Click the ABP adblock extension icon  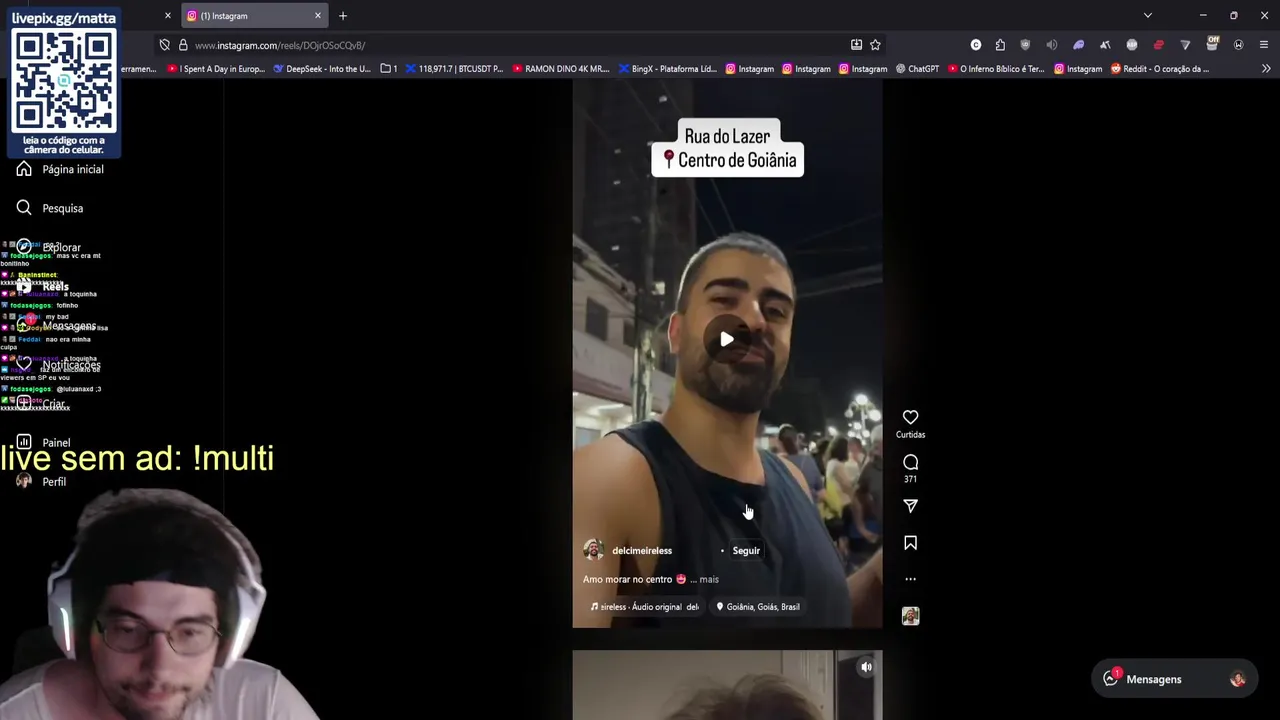[1132, 45]
